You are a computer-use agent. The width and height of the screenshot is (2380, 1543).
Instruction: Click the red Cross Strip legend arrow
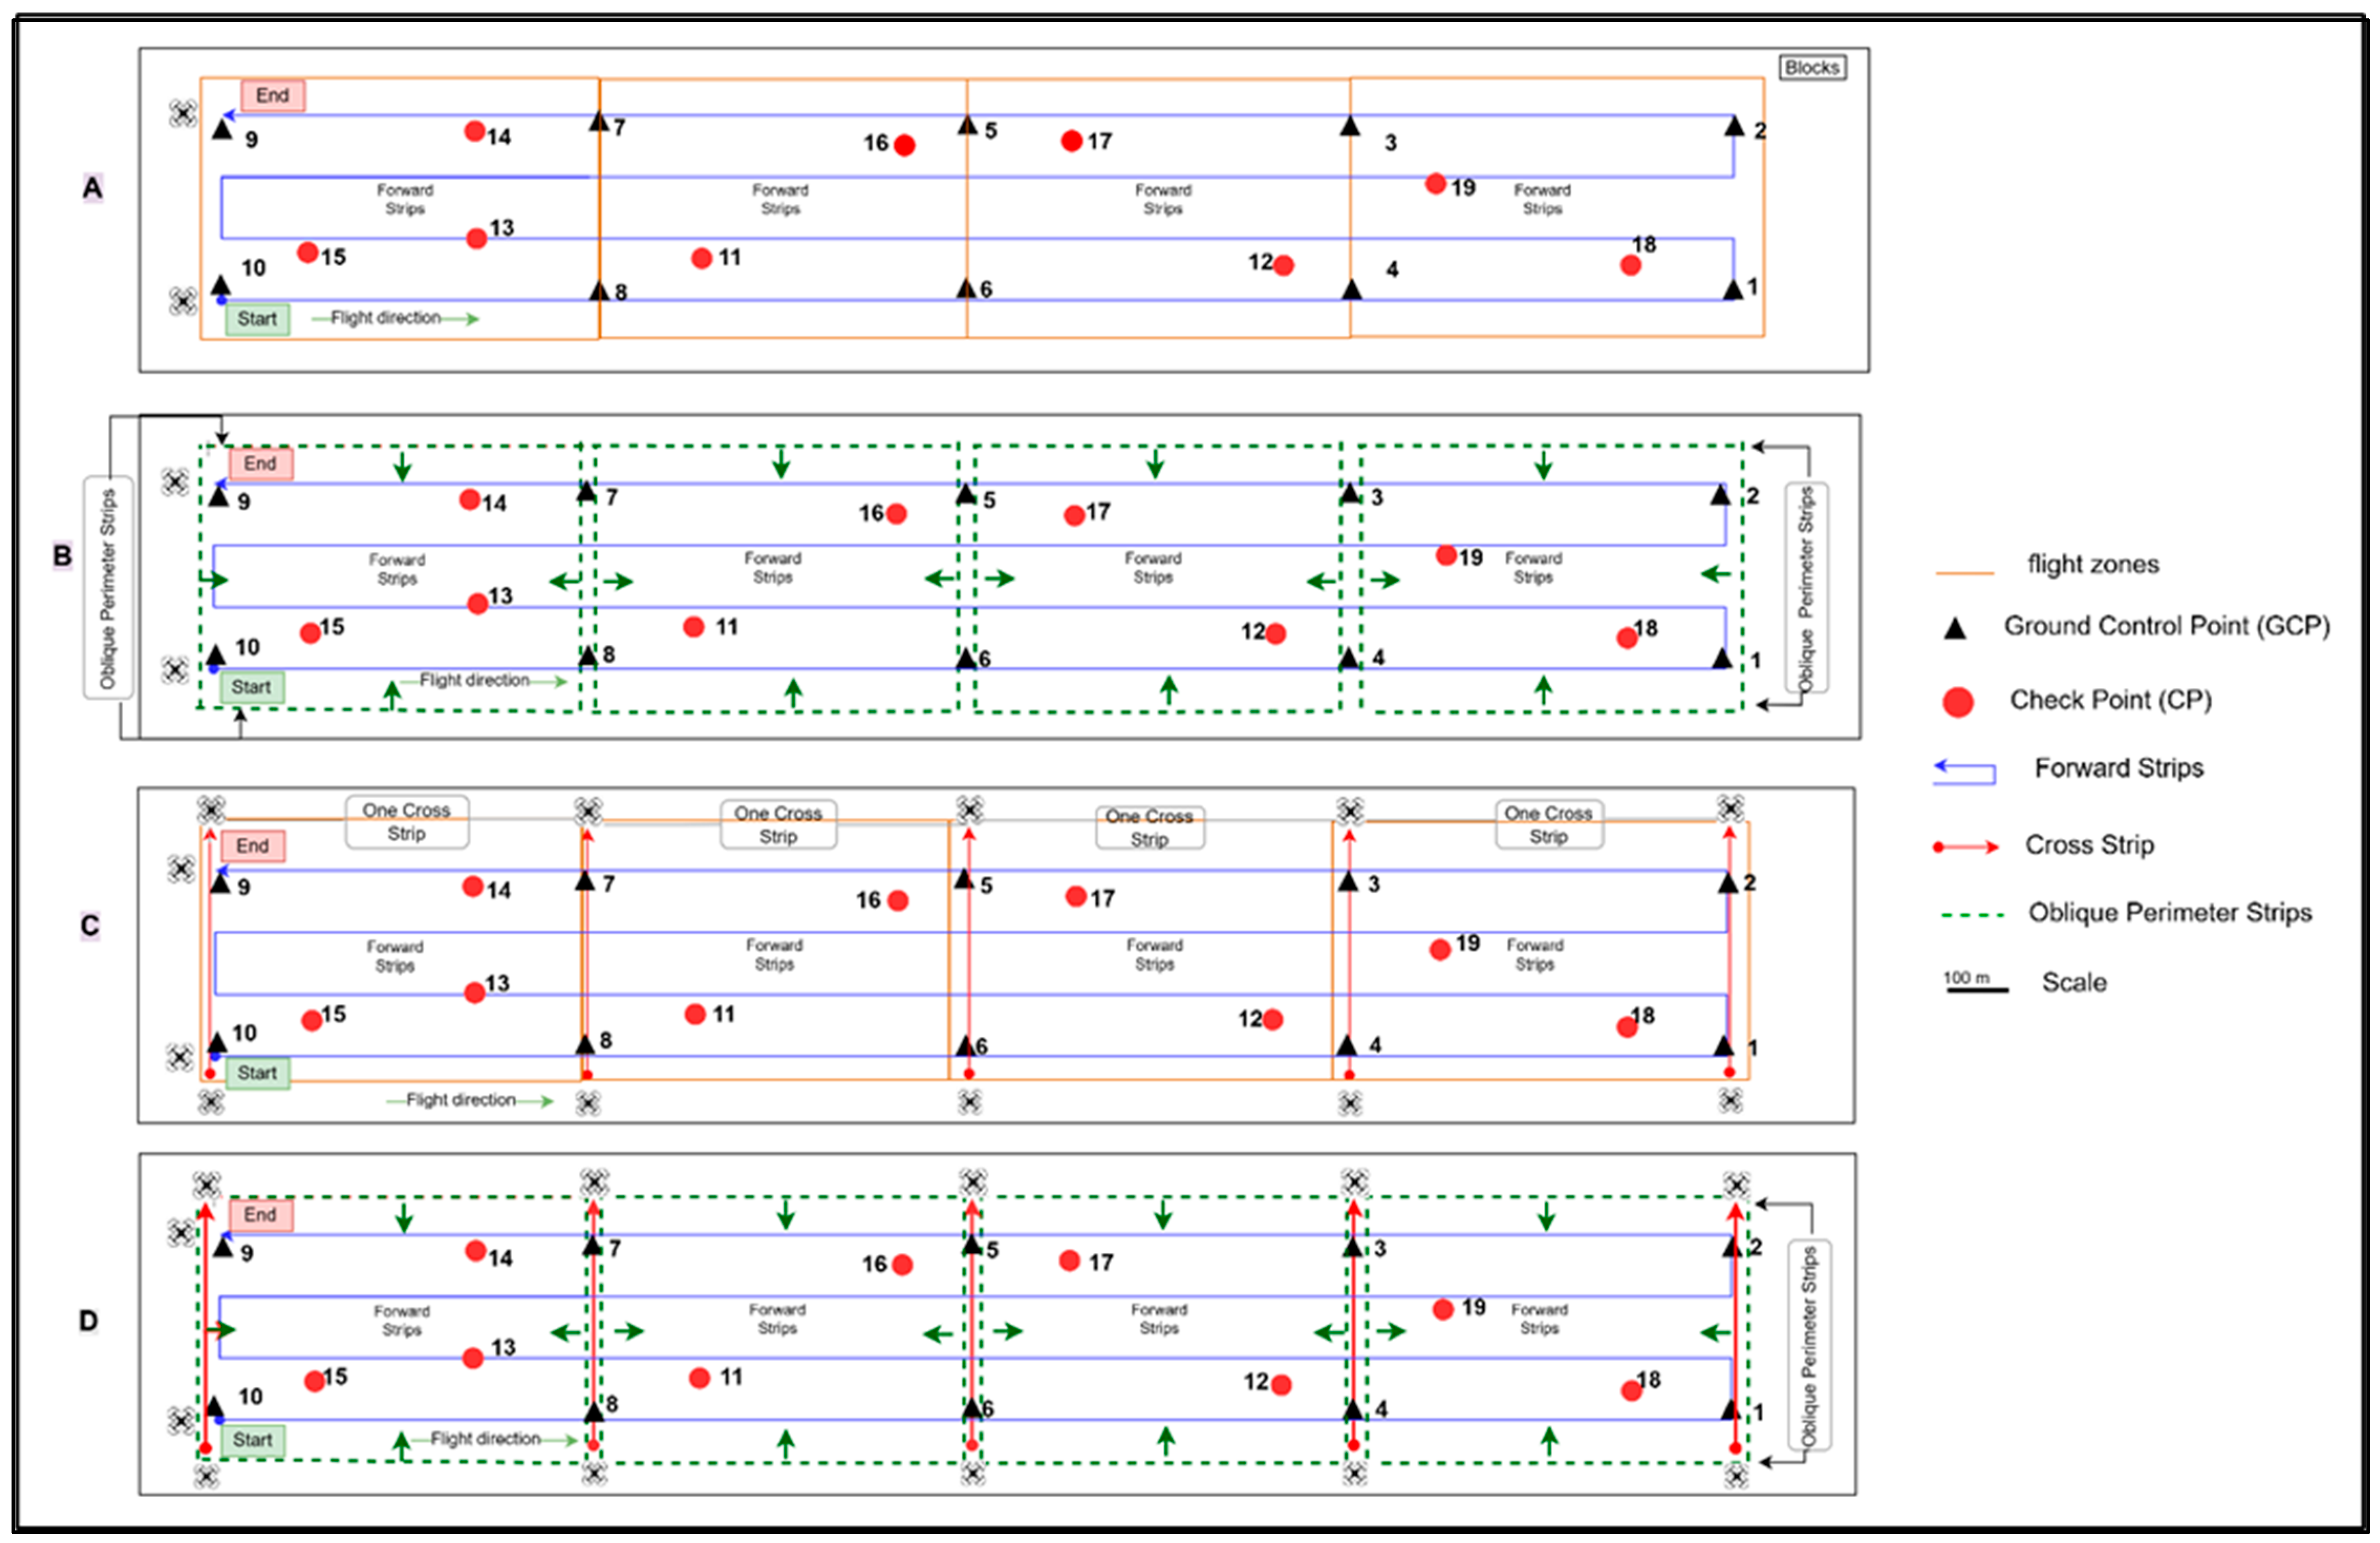[1966, 847]
